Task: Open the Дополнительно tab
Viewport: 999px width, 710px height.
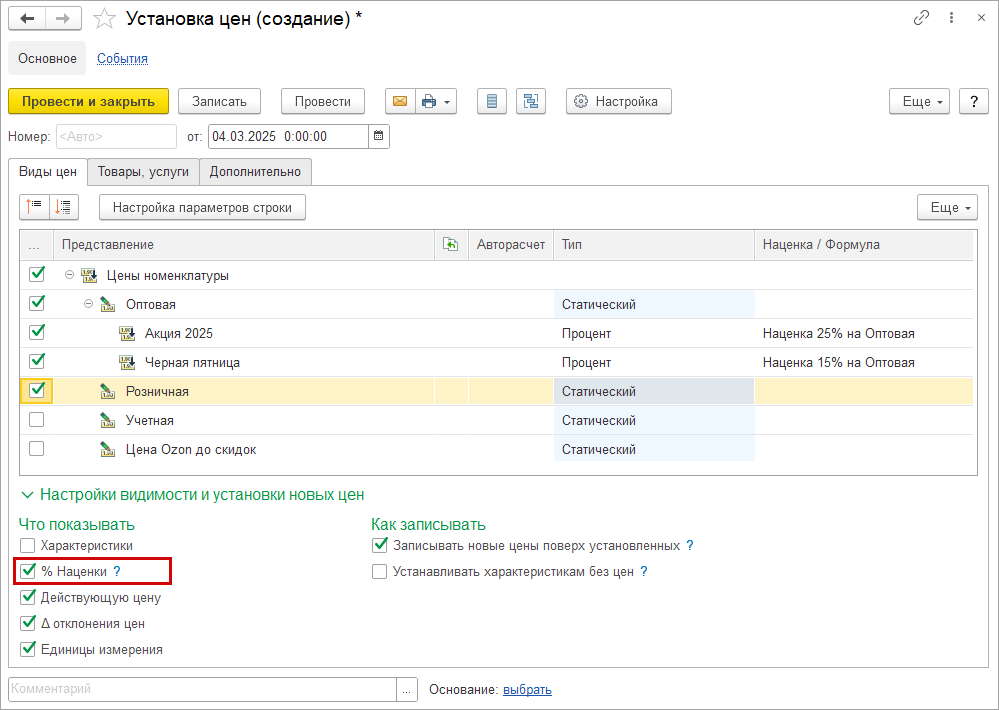Action: point(255,171)
